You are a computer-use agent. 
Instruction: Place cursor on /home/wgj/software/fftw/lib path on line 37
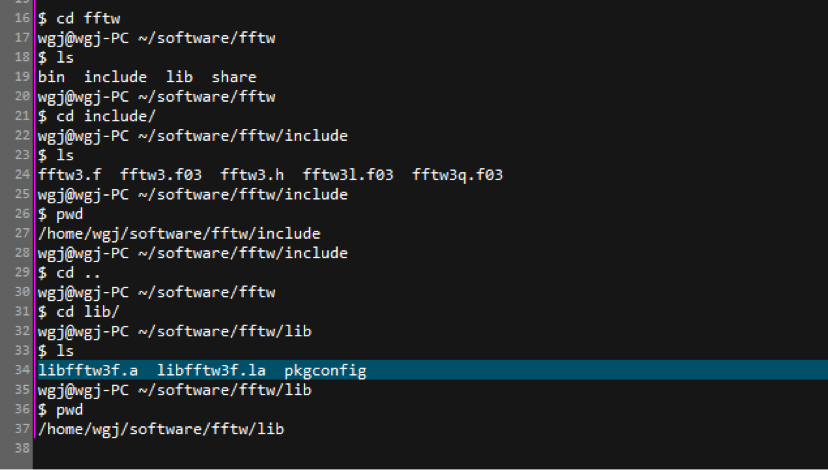161,429
